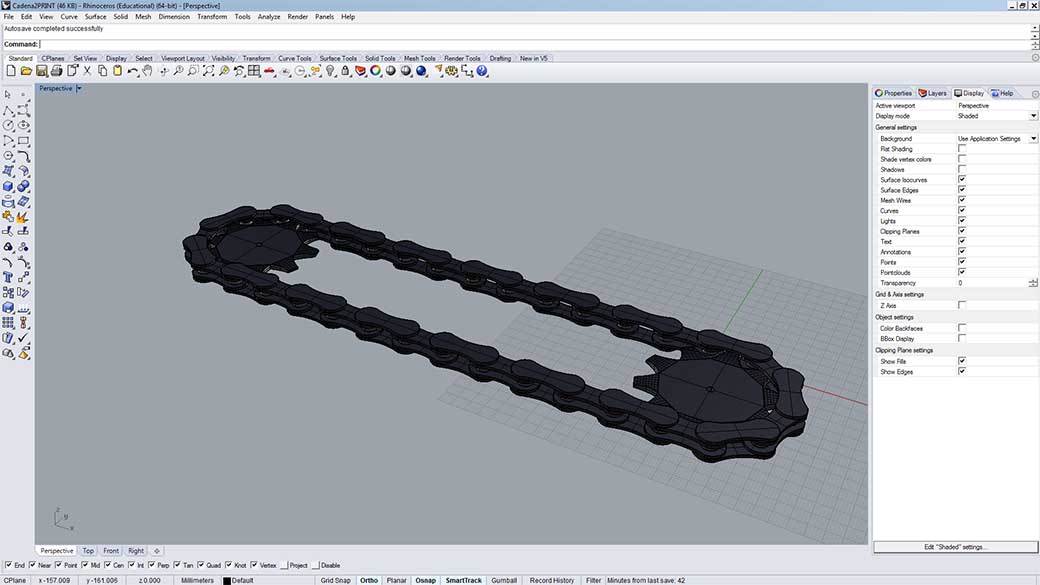
Task: Toggle the End osnap checkbox
Action: click(8, 565)
